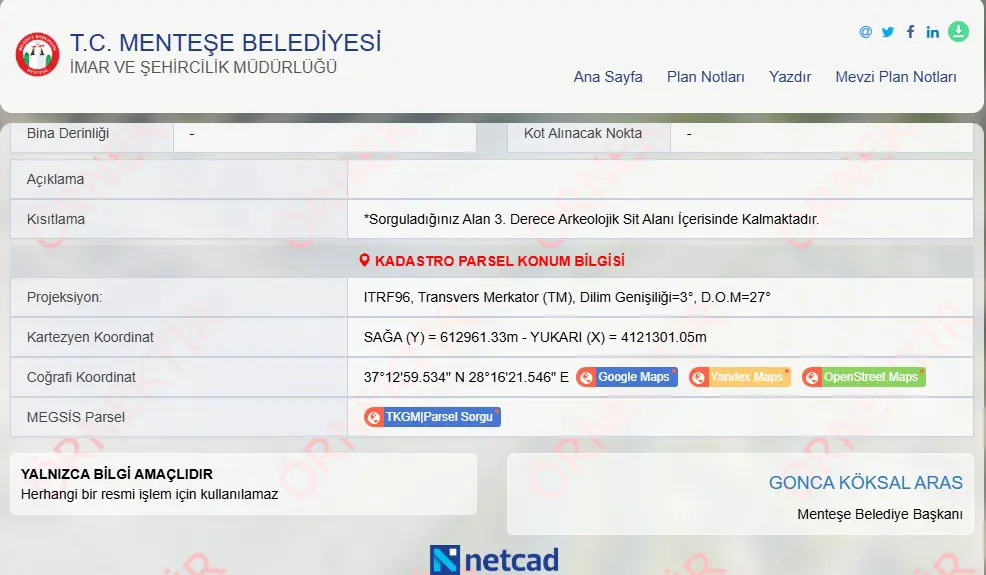
Task: Click TKGM|Parsel Sorgu button
Action: coord(432,416)
